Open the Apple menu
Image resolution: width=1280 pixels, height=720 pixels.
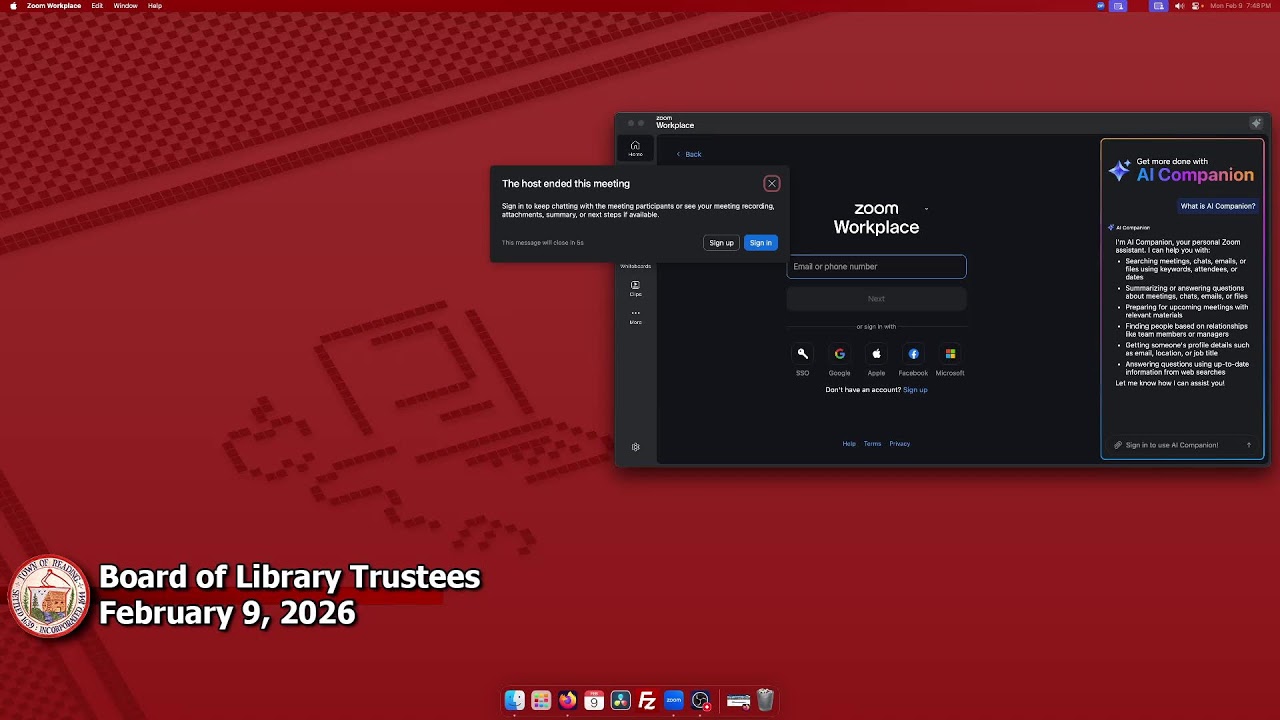(13, 6)
